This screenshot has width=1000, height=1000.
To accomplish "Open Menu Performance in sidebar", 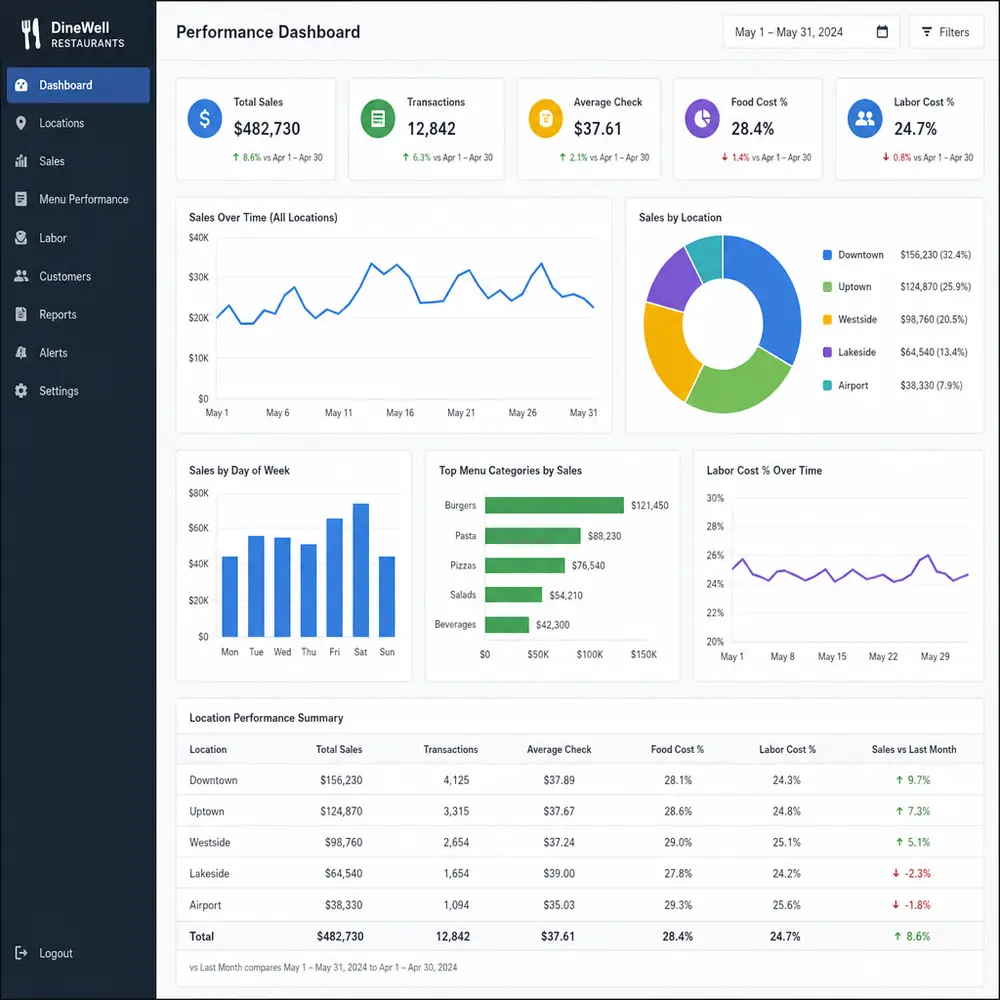I will click(78, 199).
